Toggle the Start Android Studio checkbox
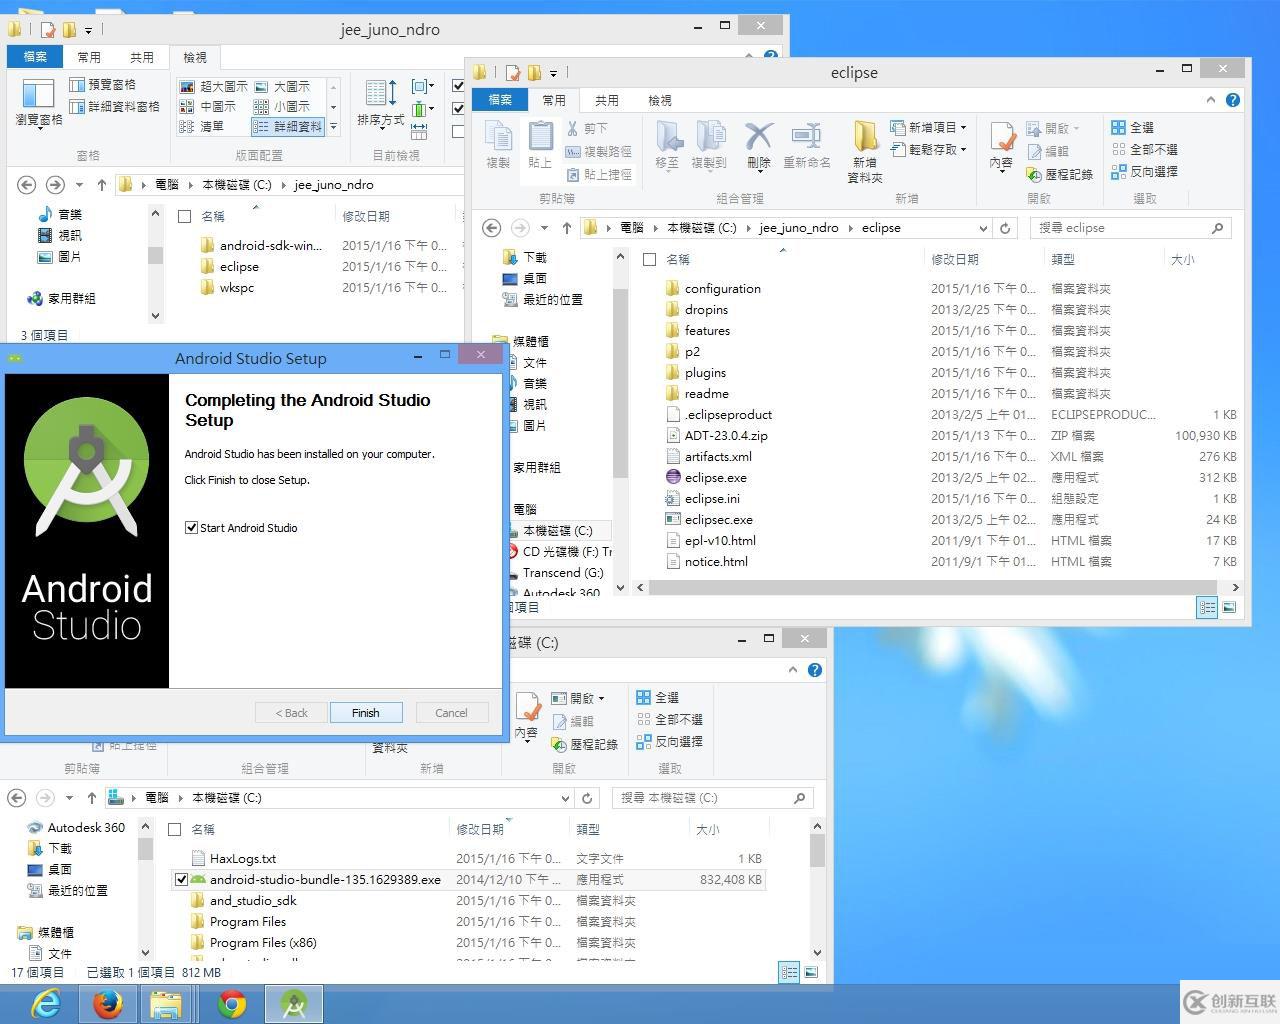Image resolution: width=1280 pixels, height=1024 pixels. [x=191, y=528]
